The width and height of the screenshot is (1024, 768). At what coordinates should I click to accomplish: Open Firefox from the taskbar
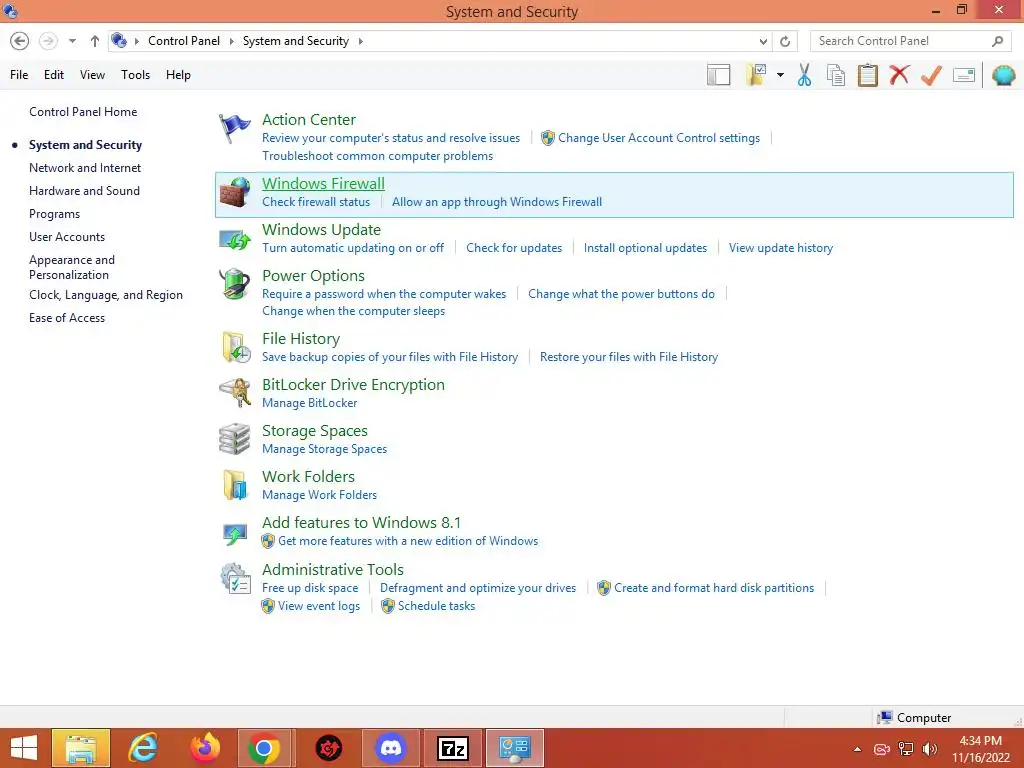point(205,748)
